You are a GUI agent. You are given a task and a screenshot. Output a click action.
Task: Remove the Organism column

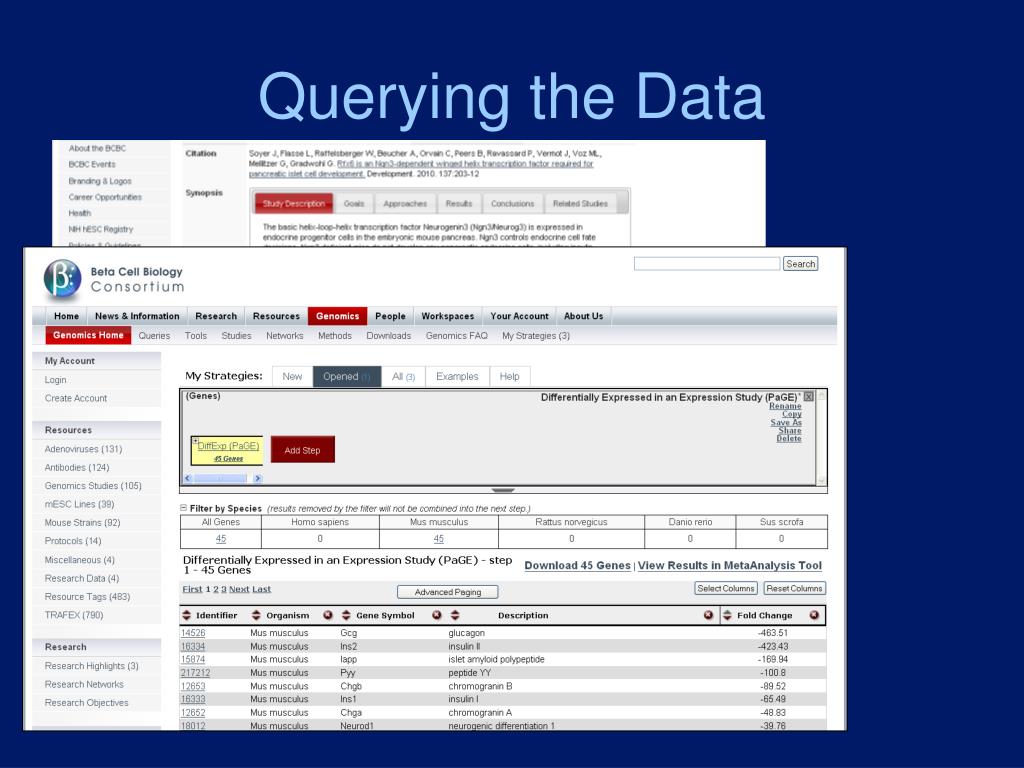328,615
